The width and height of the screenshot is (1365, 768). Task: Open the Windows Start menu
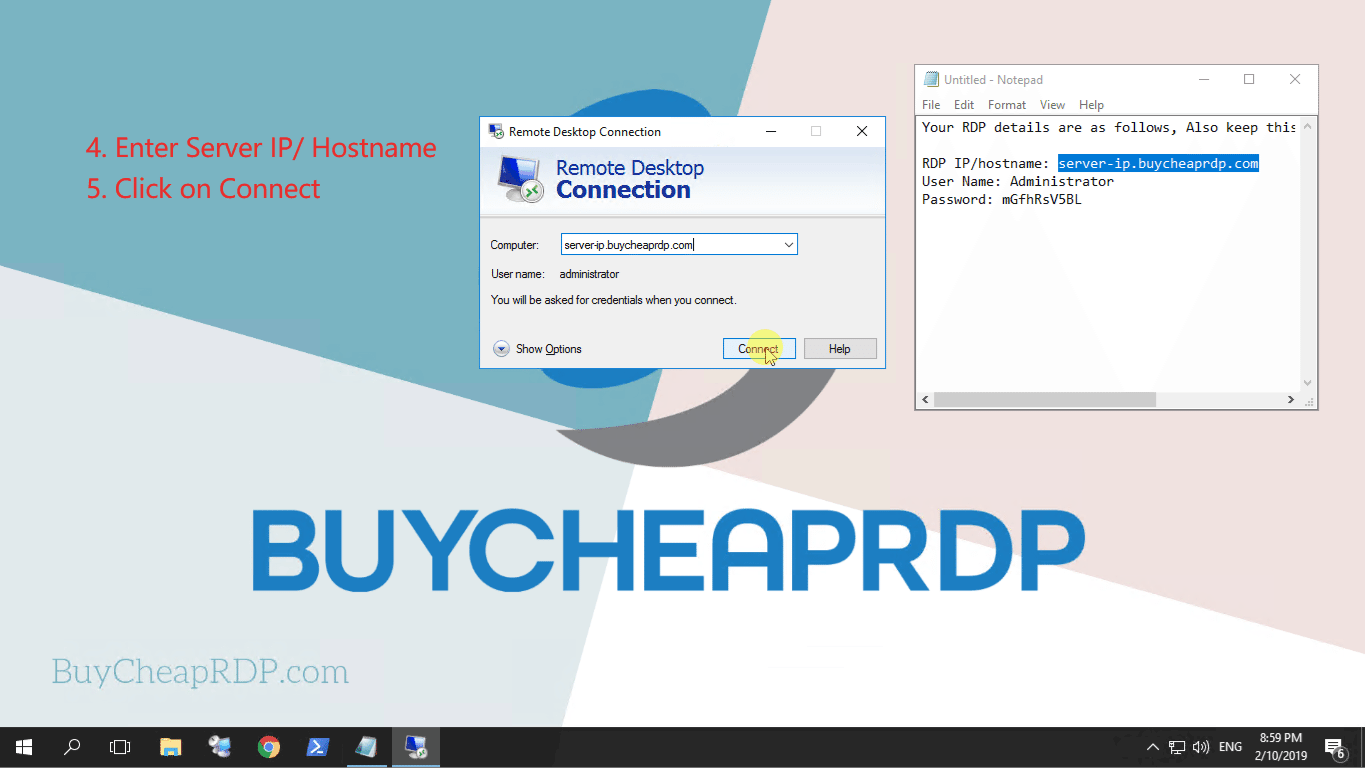point(24,747)
